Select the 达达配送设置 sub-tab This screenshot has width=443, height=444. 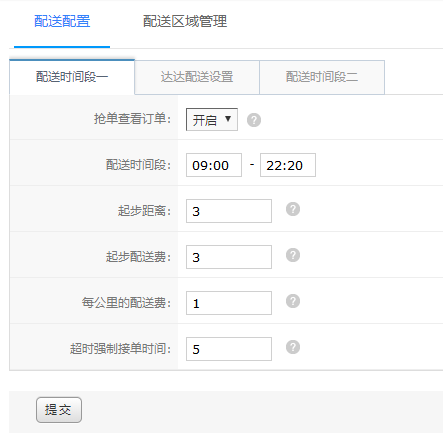pos(197,77)
